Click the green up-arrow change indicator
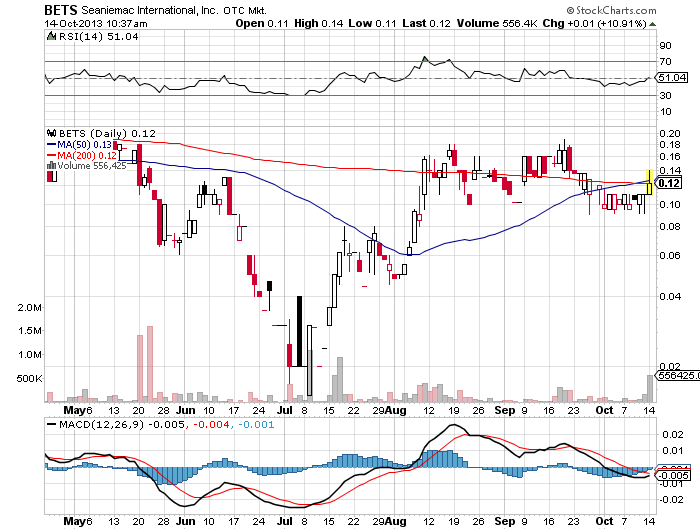 coord(652,24)
